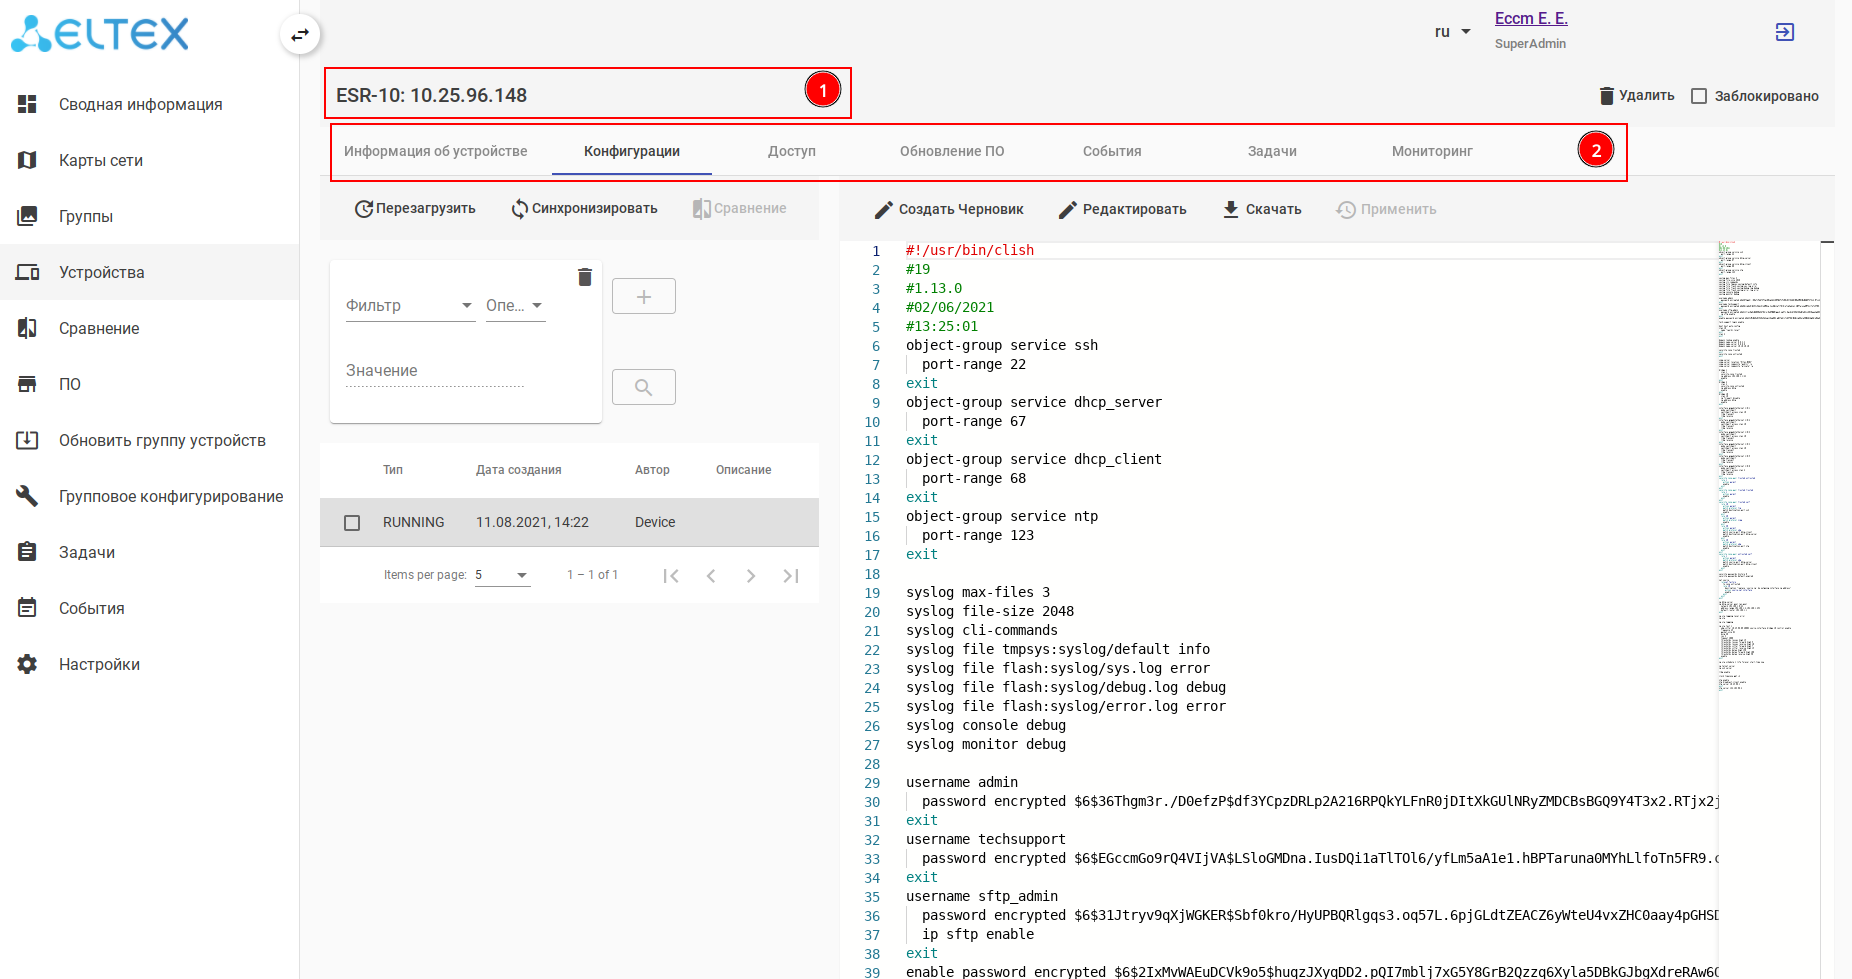
Task: Open Групповое конфигурирование in the sidebar
Action: (170, 496)
